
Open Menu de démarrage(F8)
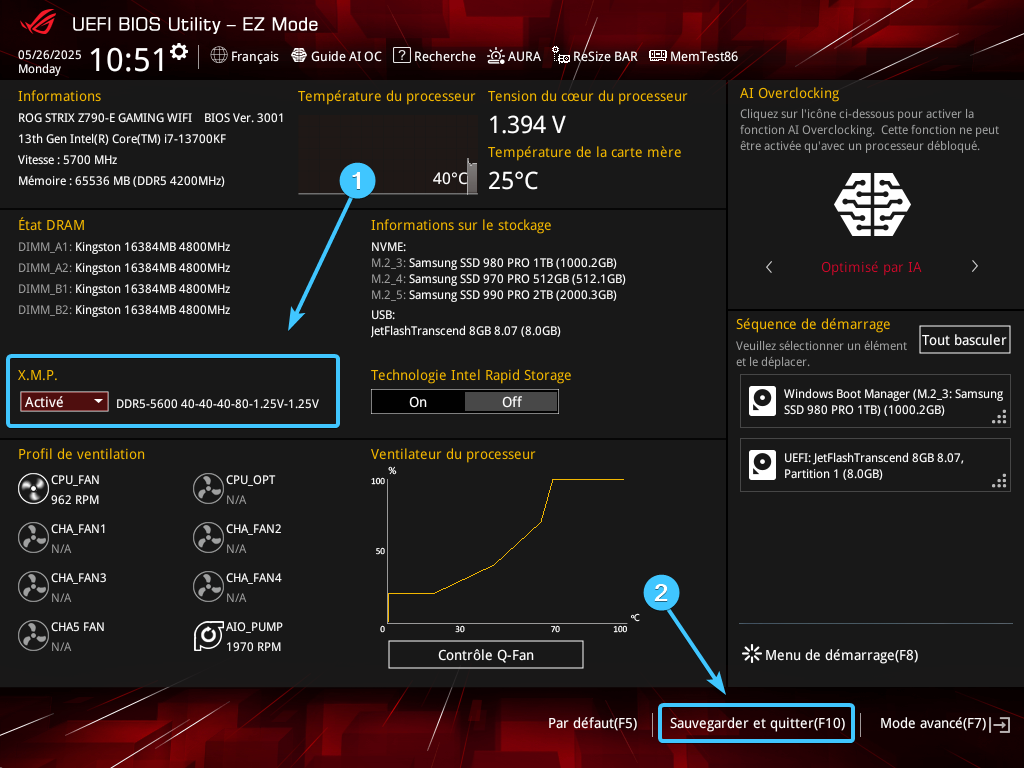(x=830, y=654)
